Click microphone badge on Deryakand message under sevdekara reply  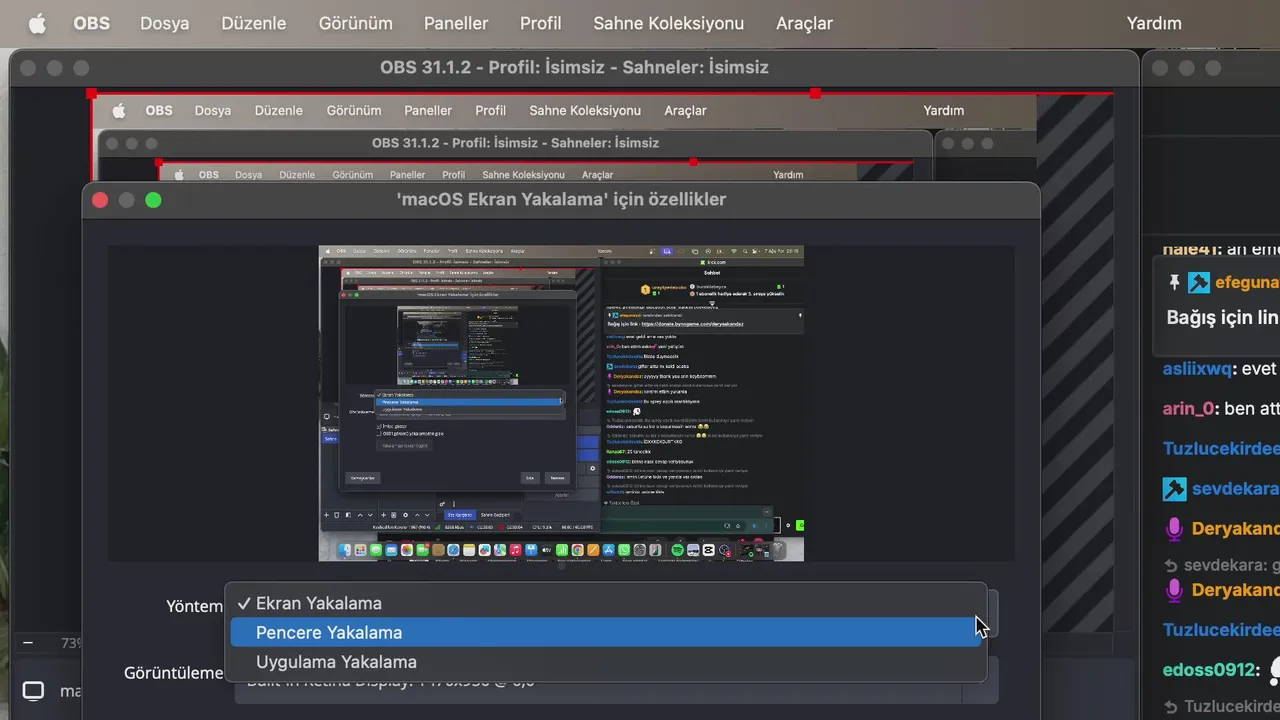click(x=1174, y=590)
